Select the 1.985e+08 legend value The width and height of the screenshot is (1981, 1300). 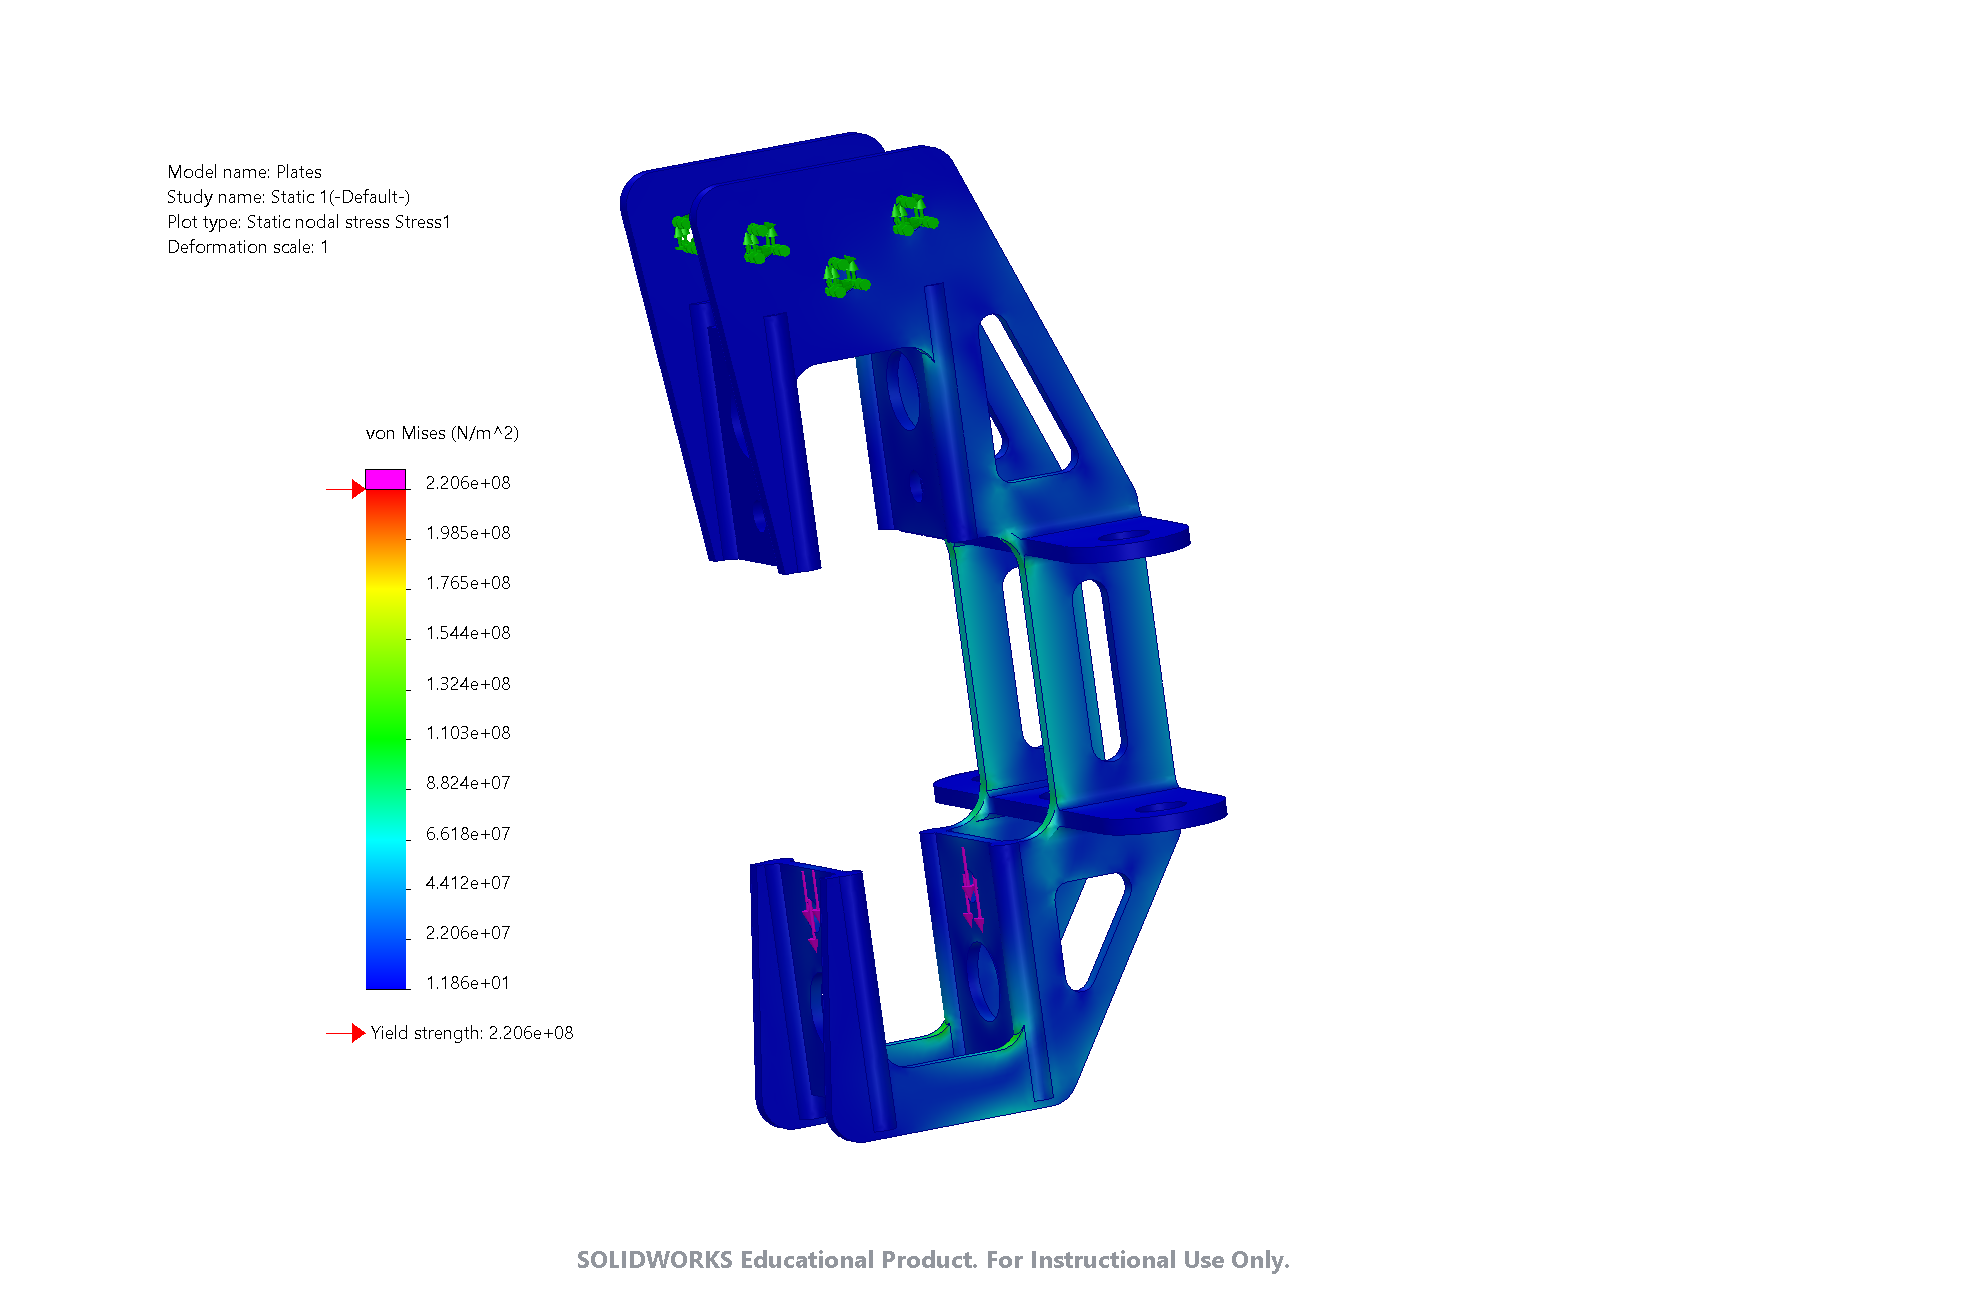point(468,533)
